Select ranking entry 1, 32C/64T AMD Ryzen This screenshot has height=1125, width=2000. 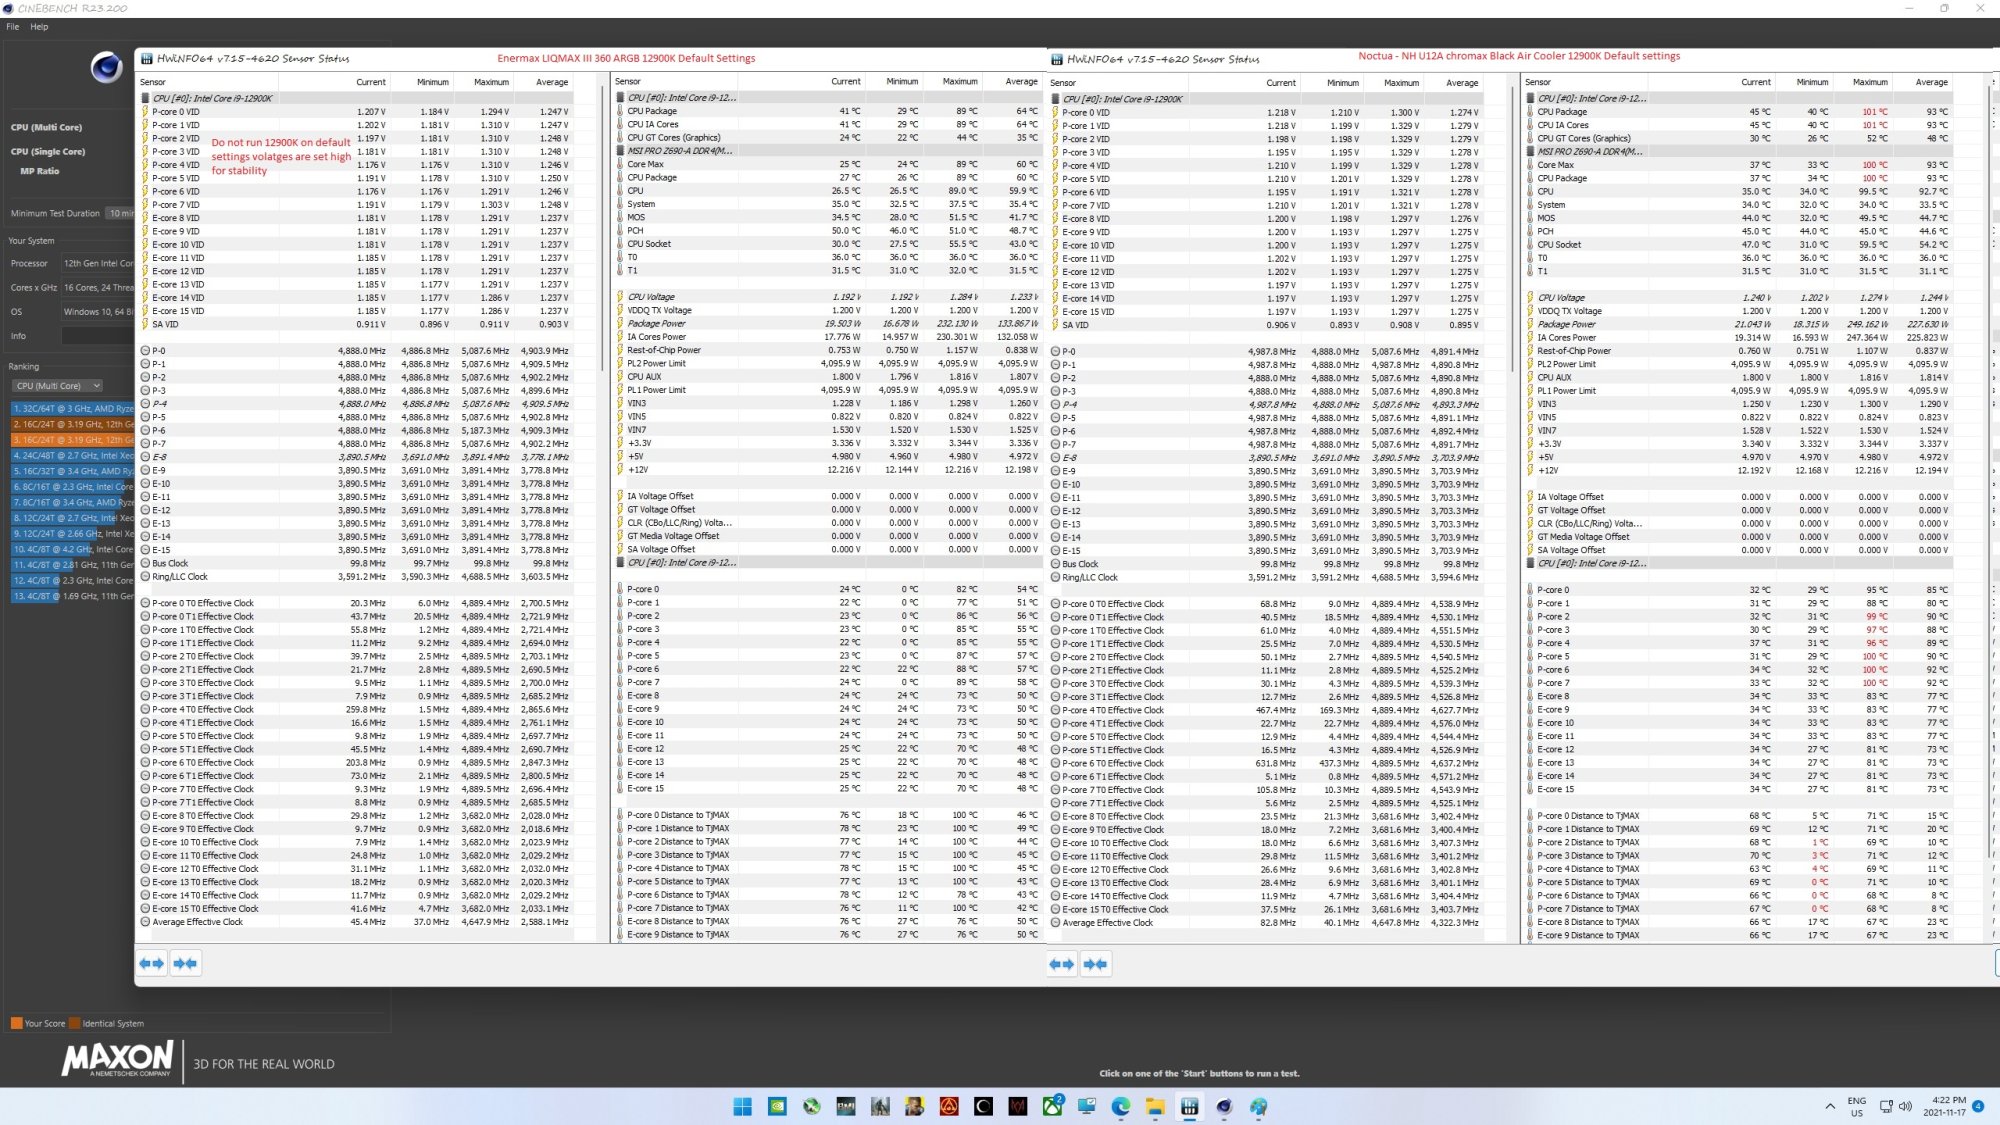(73, 409)
